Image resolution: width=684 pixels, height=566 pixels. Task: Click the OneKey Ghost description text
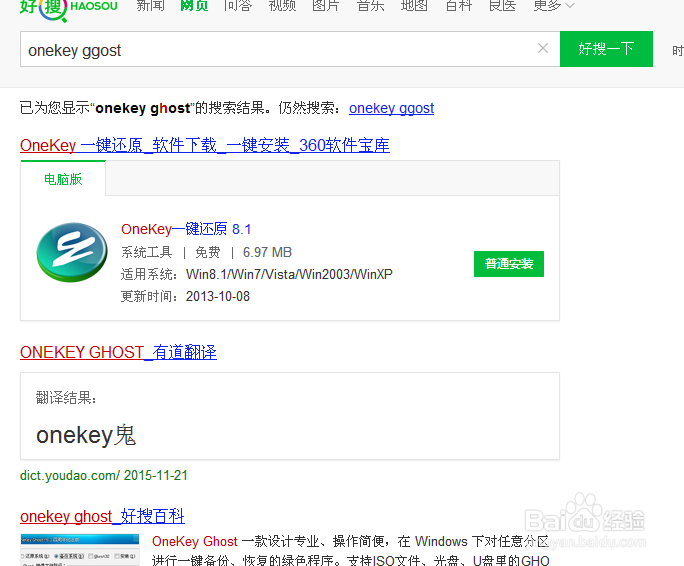[351, 550]
